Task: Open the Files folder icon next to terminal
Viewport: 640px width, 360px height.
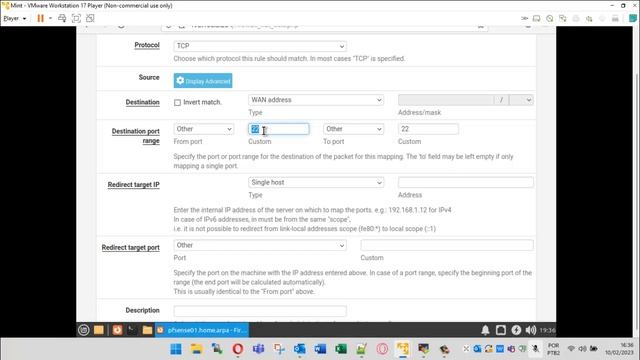Action: tap(147, 330)
